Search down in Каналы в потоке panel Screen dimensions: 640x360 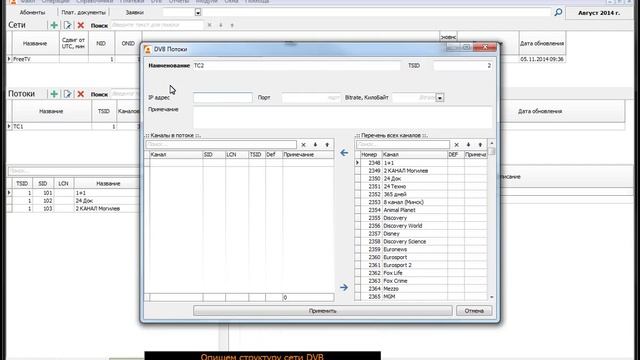click(315, 145)
